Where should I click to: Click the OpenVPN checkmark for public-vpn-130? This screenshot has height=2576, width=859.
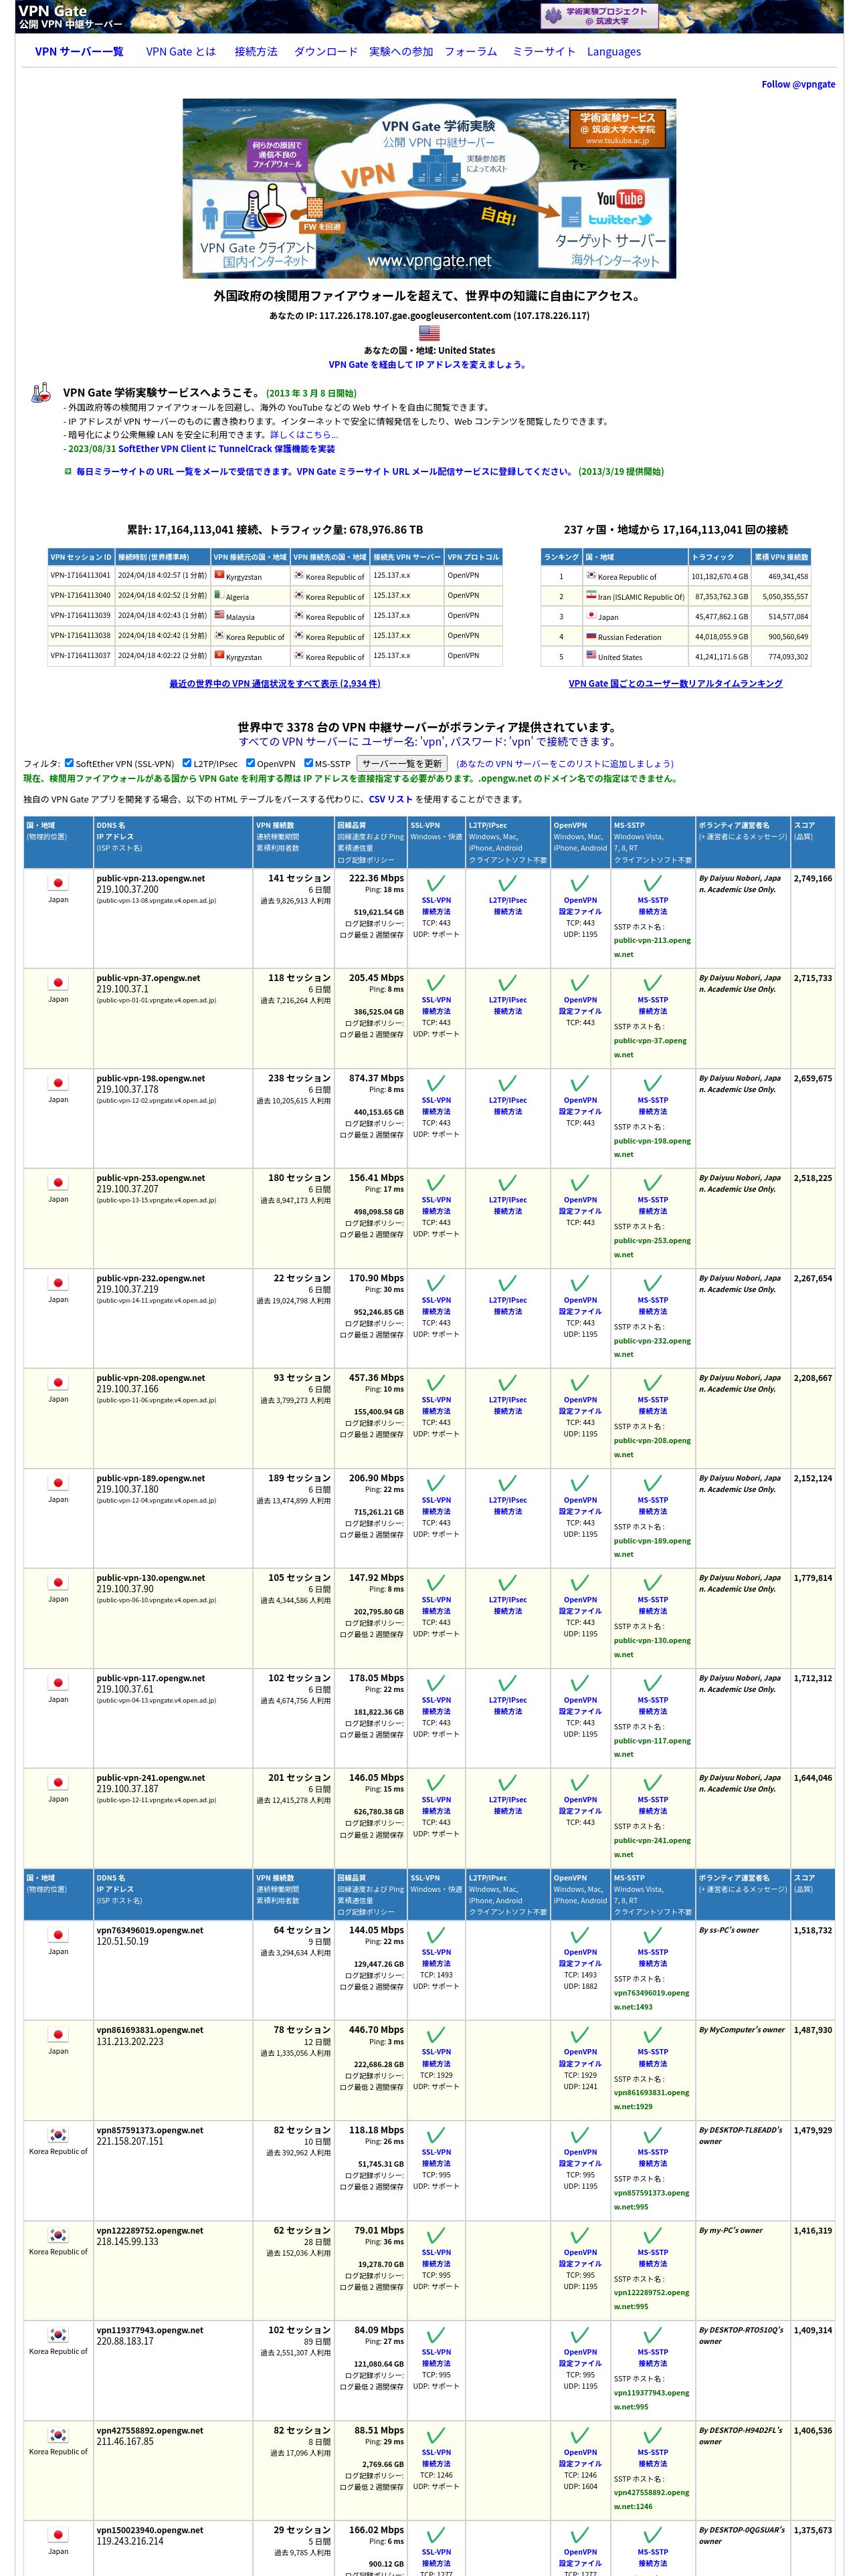click(580, 1583)
